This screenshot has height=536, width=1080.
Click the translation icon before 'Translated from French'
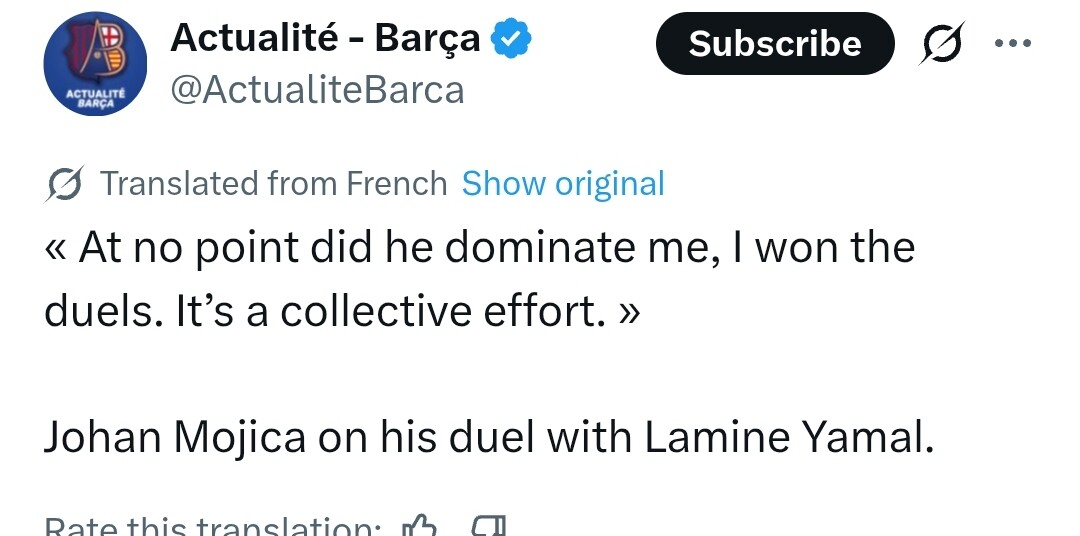point(66,184)
